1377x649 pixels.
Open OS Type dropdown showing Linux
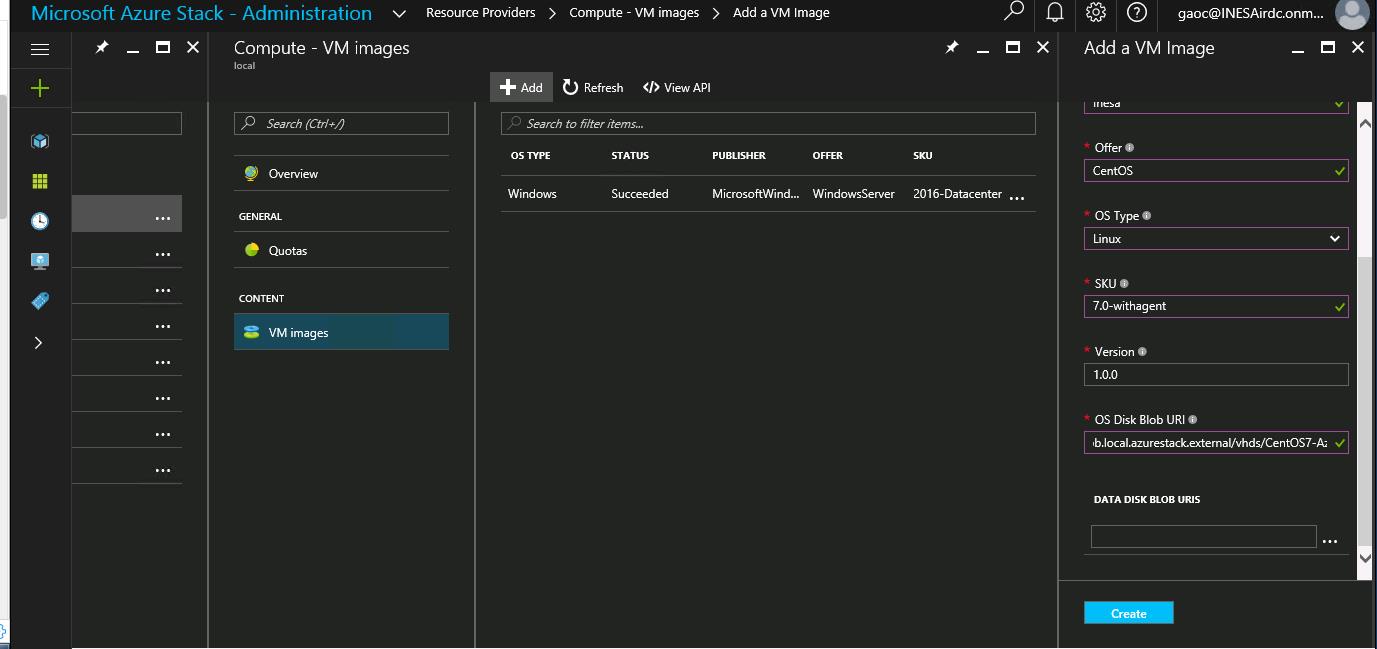click(x=1216, y=238)
